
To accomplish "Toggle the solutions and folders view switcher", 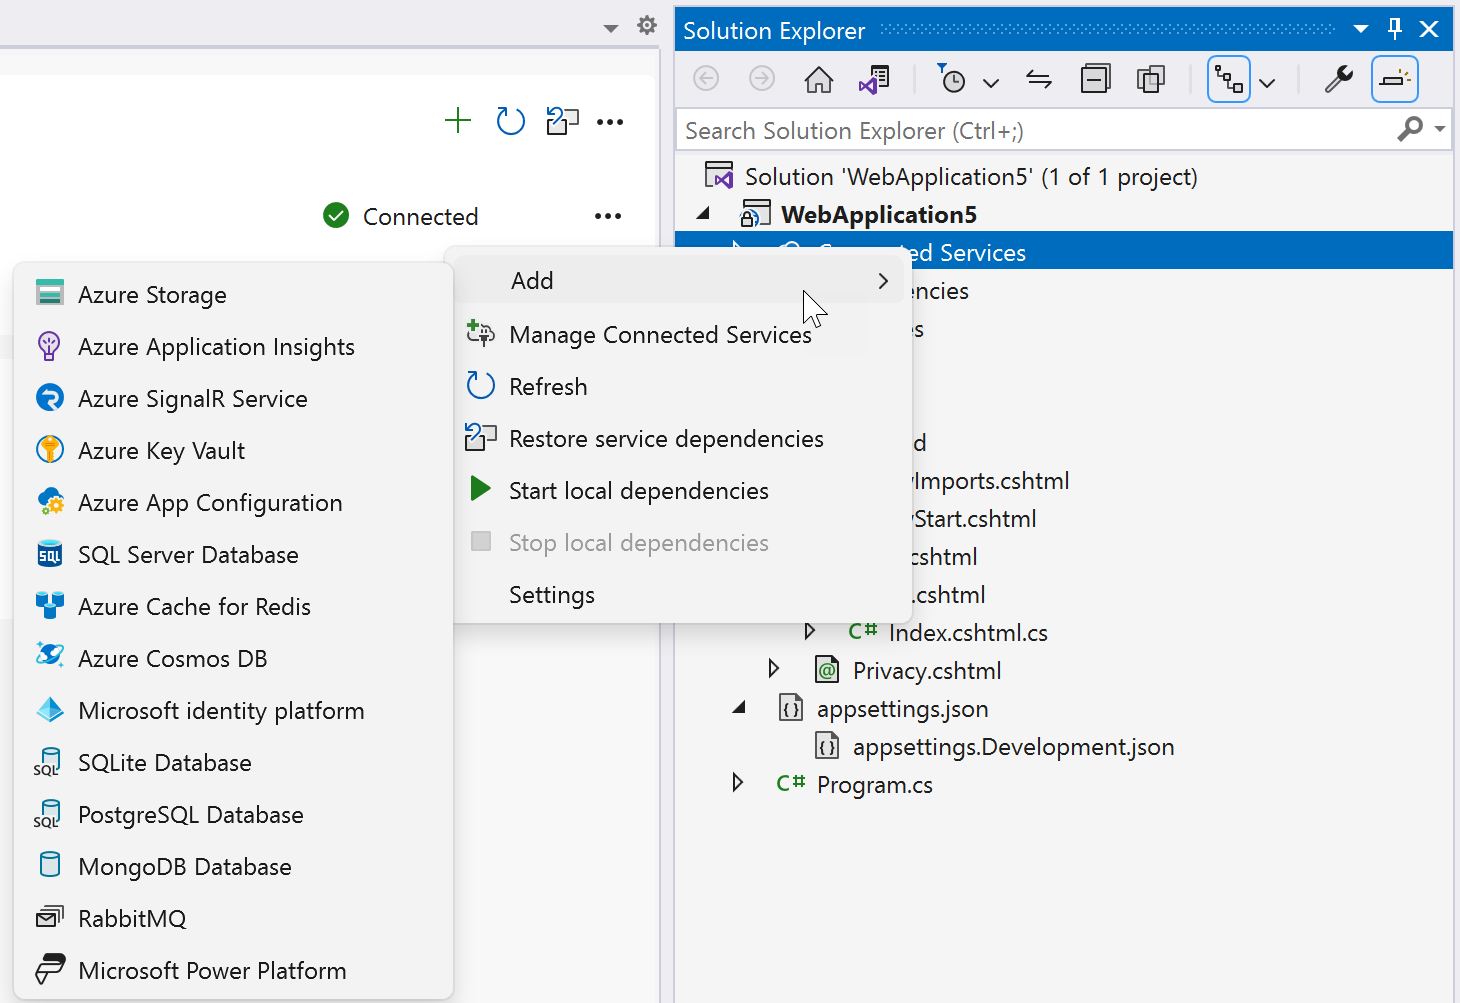I will 1229,79.
